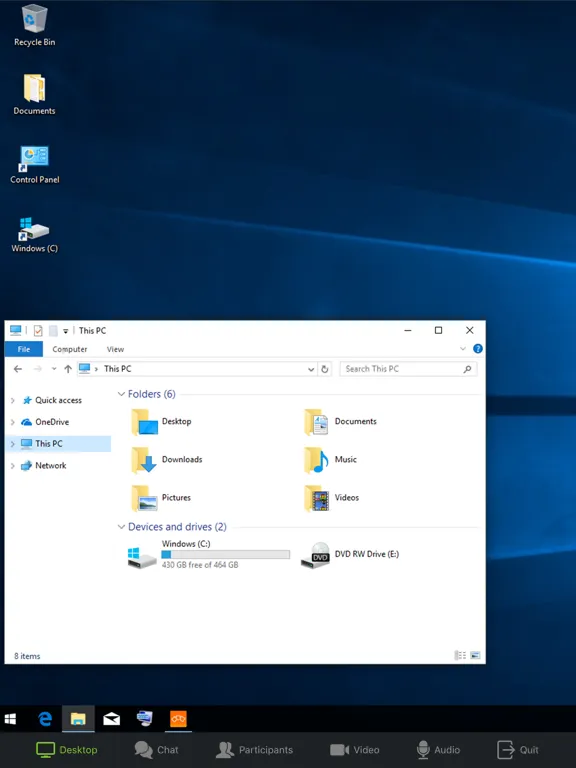
Task: Click the Properties quick access toolbar icon
Action: click(38, 331)
